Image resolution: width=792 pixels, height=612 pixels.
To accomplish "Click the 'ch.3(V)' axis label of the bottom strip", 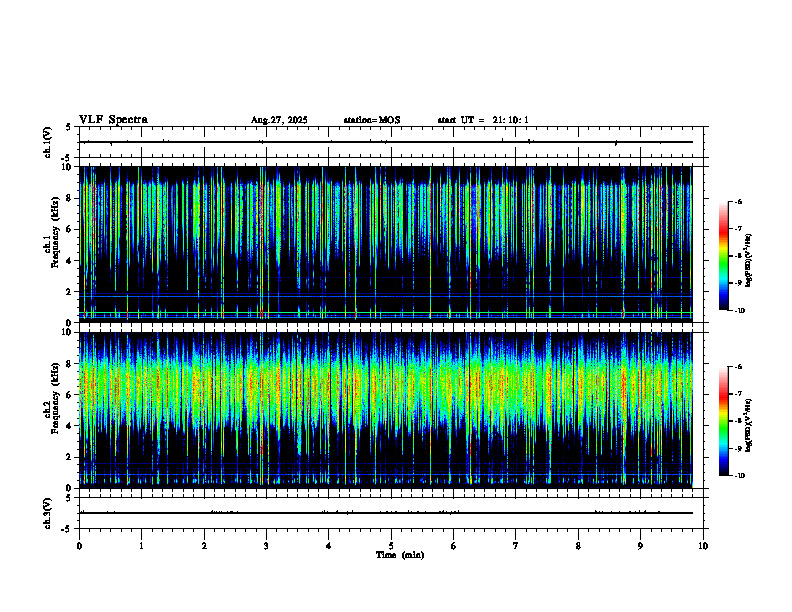I will point(47,513).
